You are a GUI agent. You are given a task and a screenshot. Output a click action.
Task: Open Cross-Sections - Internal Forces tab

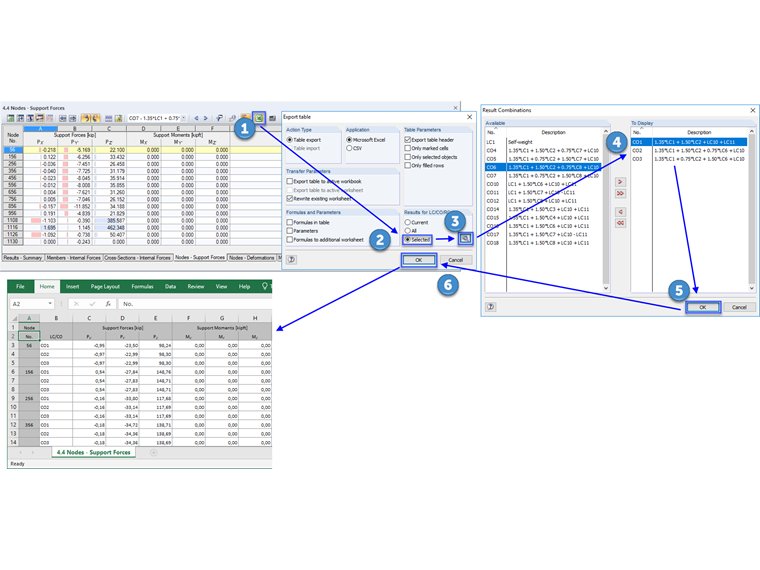pos(138,258)
